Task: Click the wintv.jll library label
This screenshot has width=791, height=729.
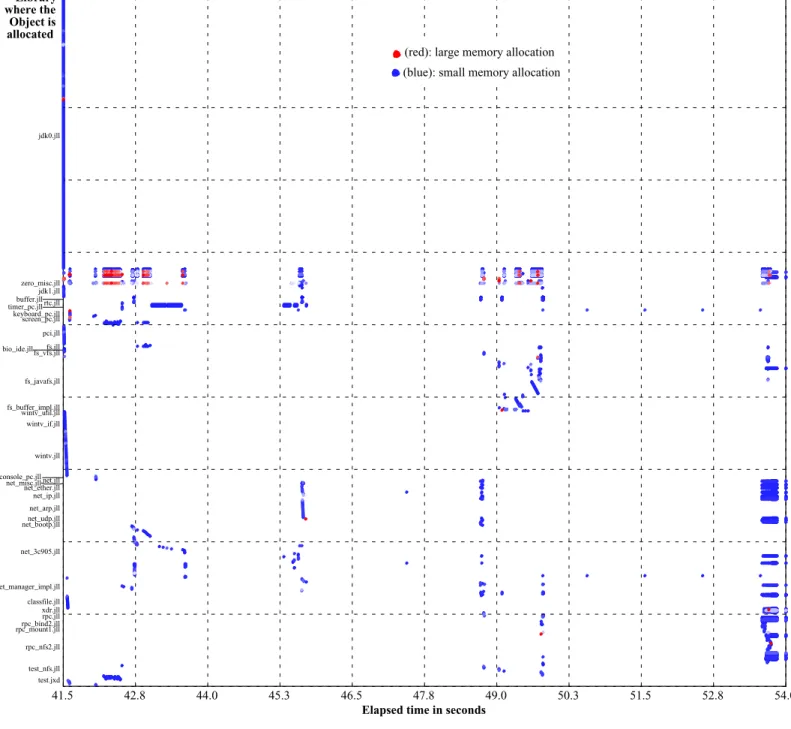Action: 47,456
